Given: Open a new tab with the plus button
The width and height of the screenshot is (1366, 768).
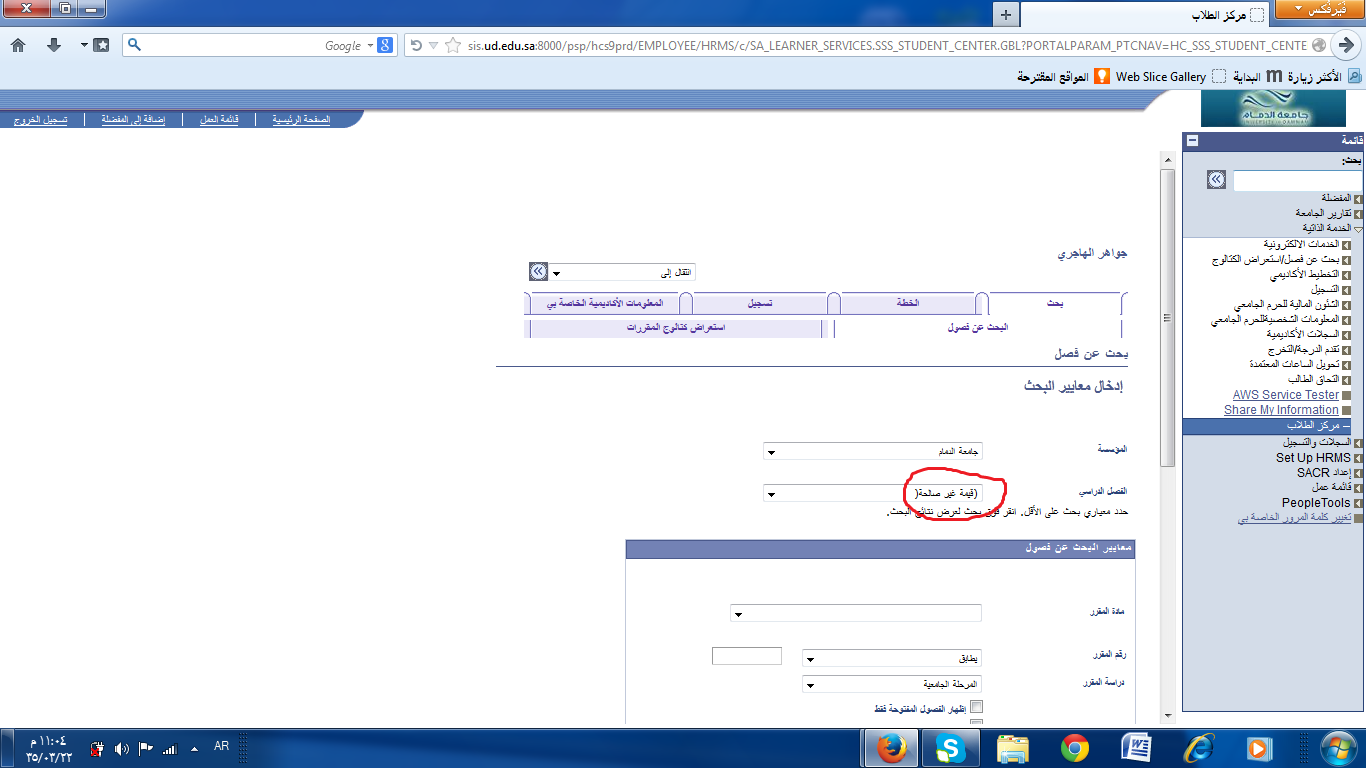Looking at the screenshot, I should 1006,14.
